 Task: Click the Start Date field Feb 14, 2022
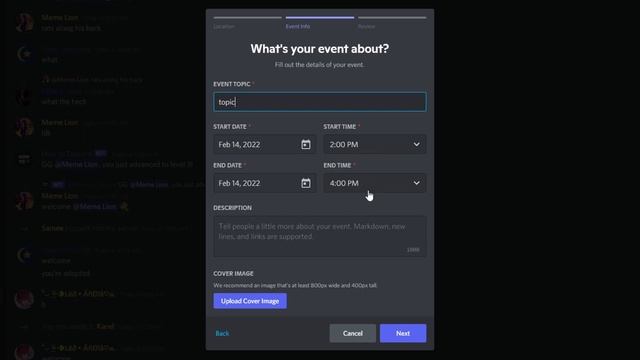264,144
